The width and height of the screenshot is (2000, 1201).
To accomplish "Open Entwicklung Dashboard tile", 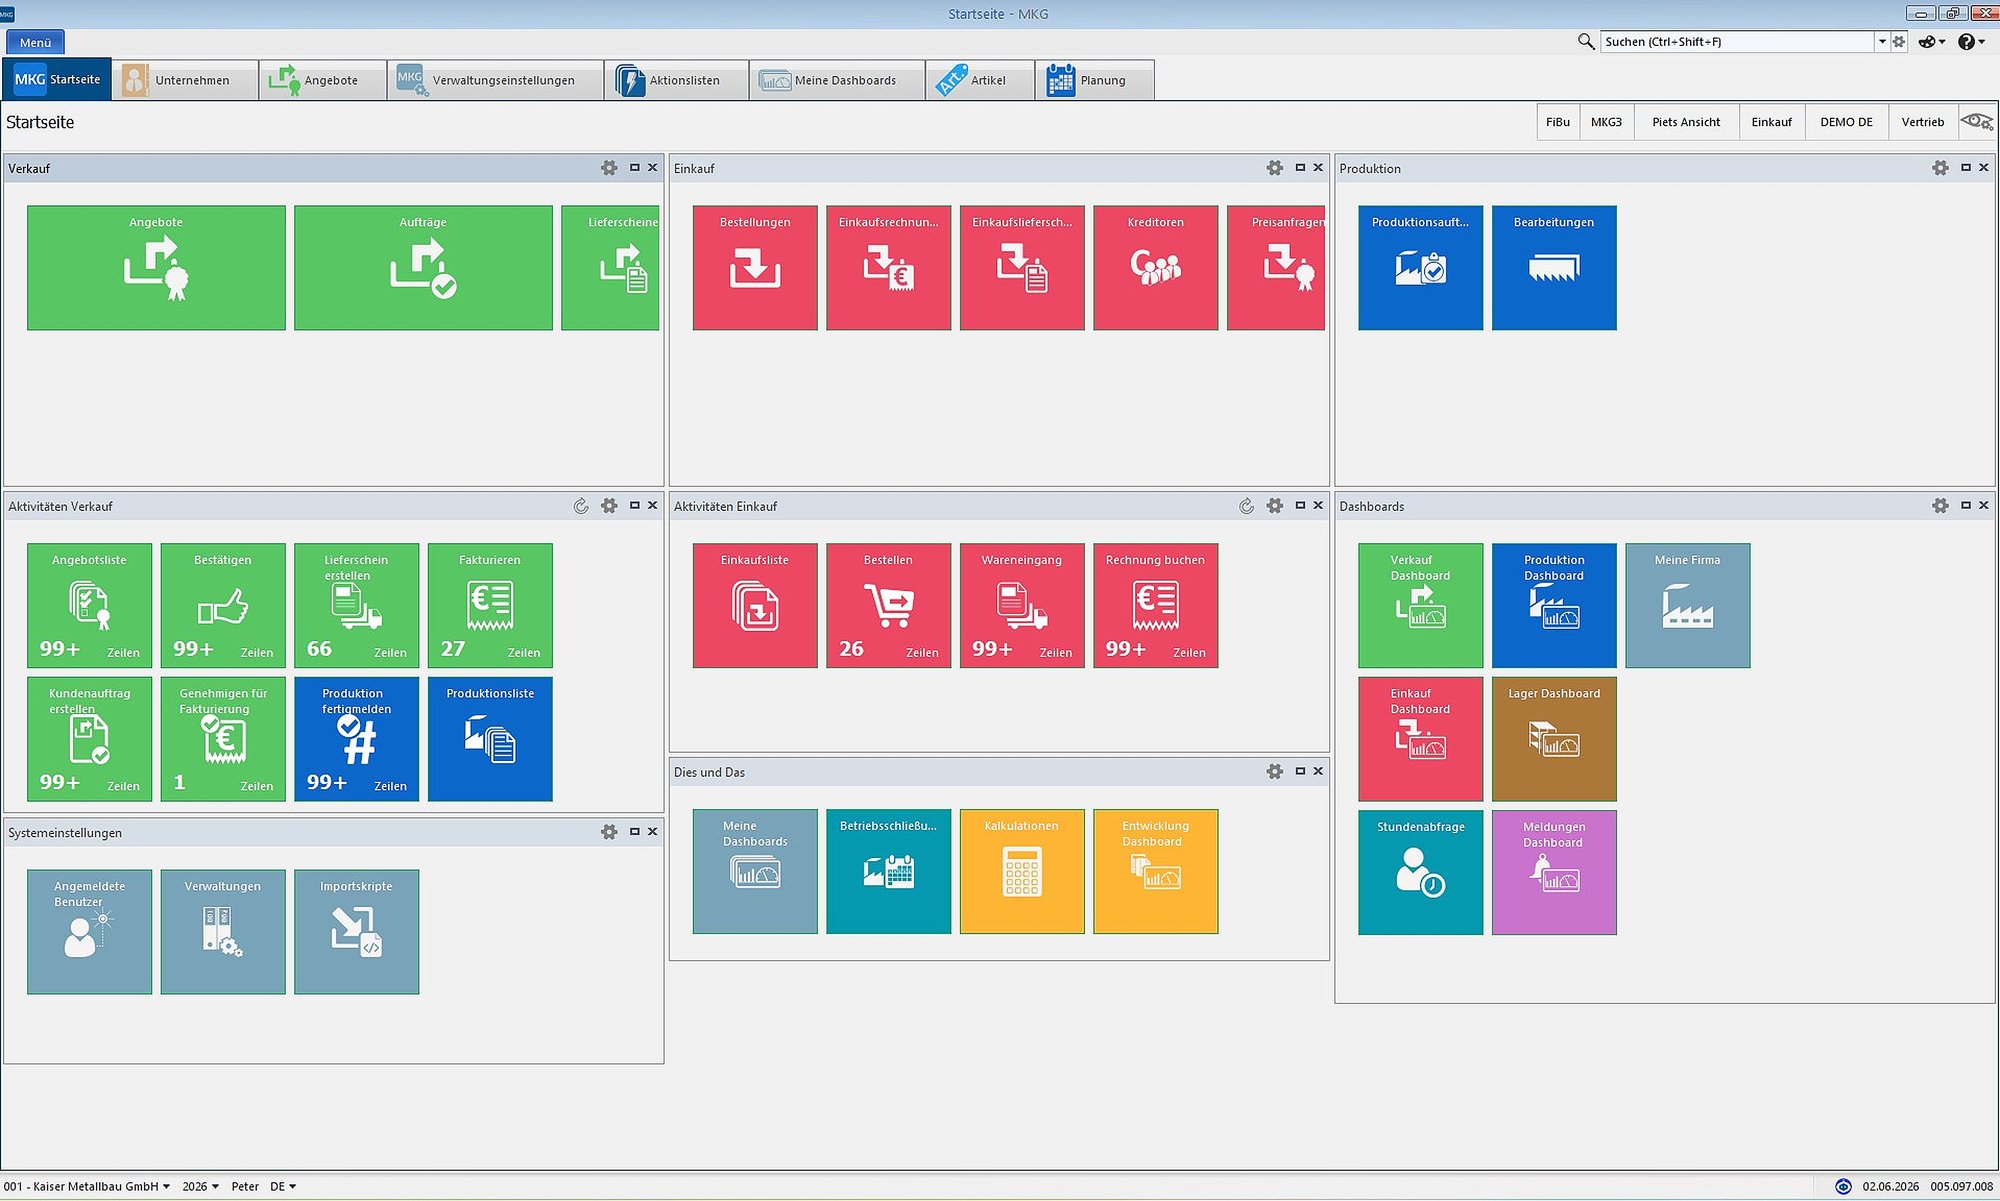I will (1155, 871).
